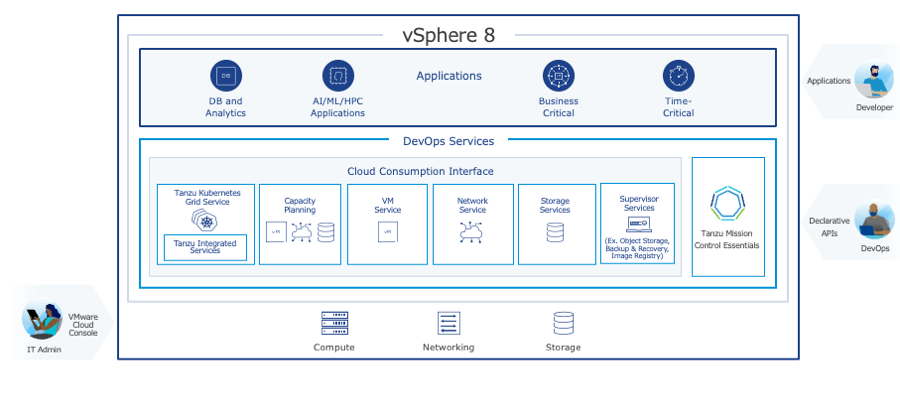Click the DB and Analytics label
Screen dimensions: 900x414
[x=226, y=107]
